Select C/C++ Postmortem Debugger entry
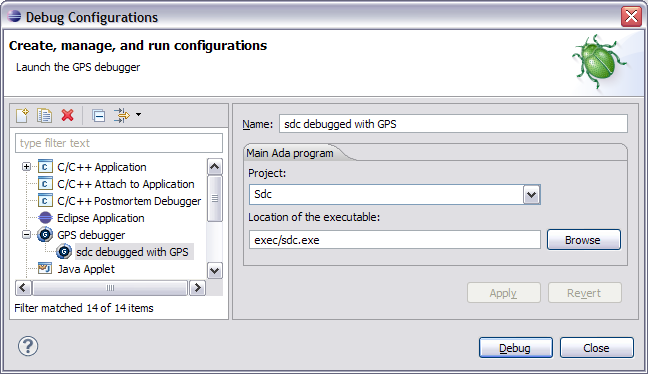 coord(129,201)
